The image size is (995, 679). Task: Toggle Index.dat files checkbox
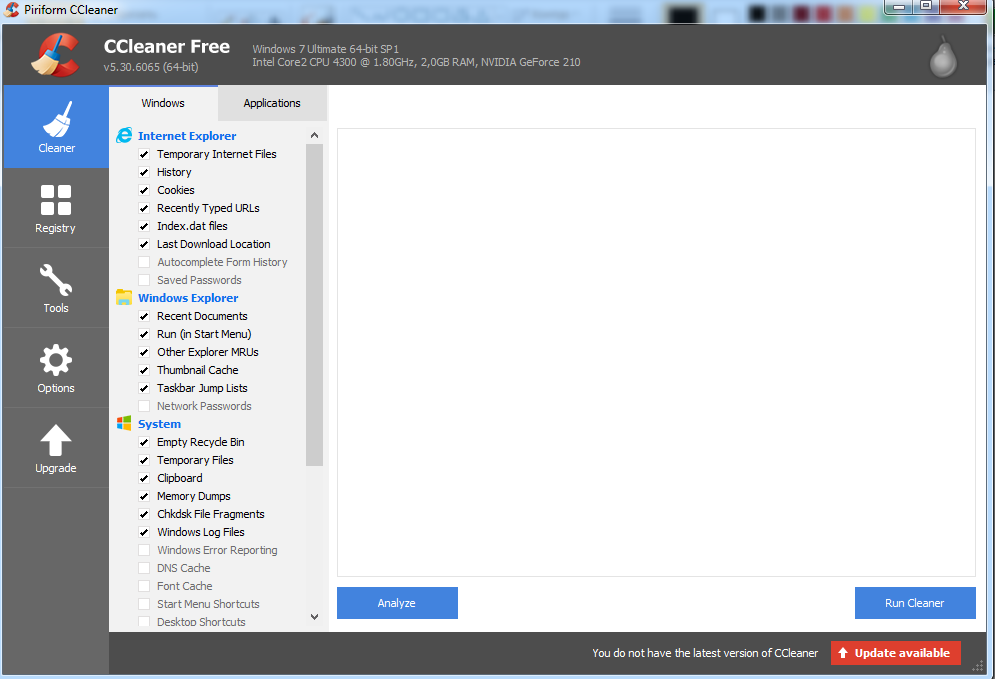coord(144,226)
